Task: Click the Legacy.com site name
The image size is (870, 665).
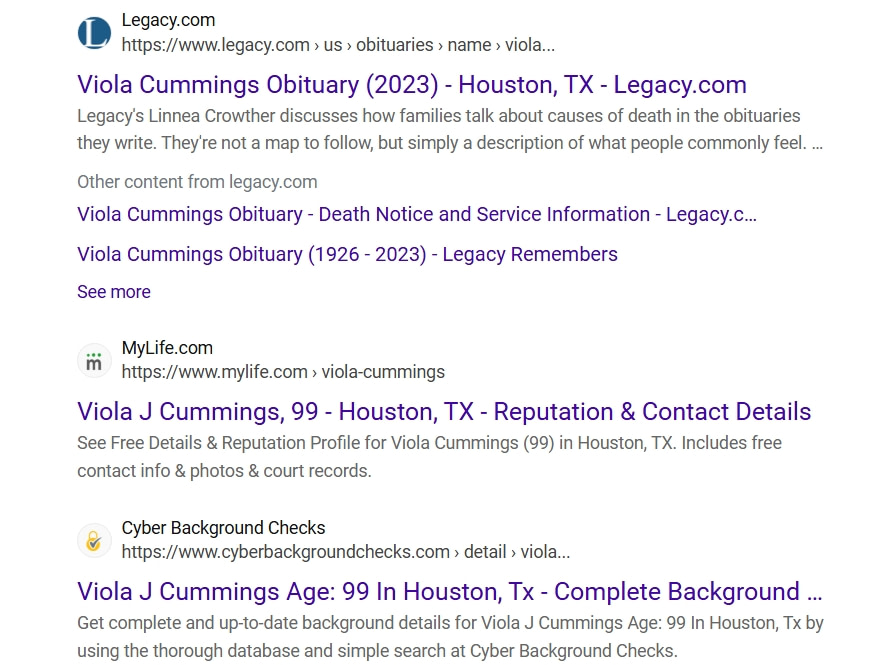Action: (168, 20)
